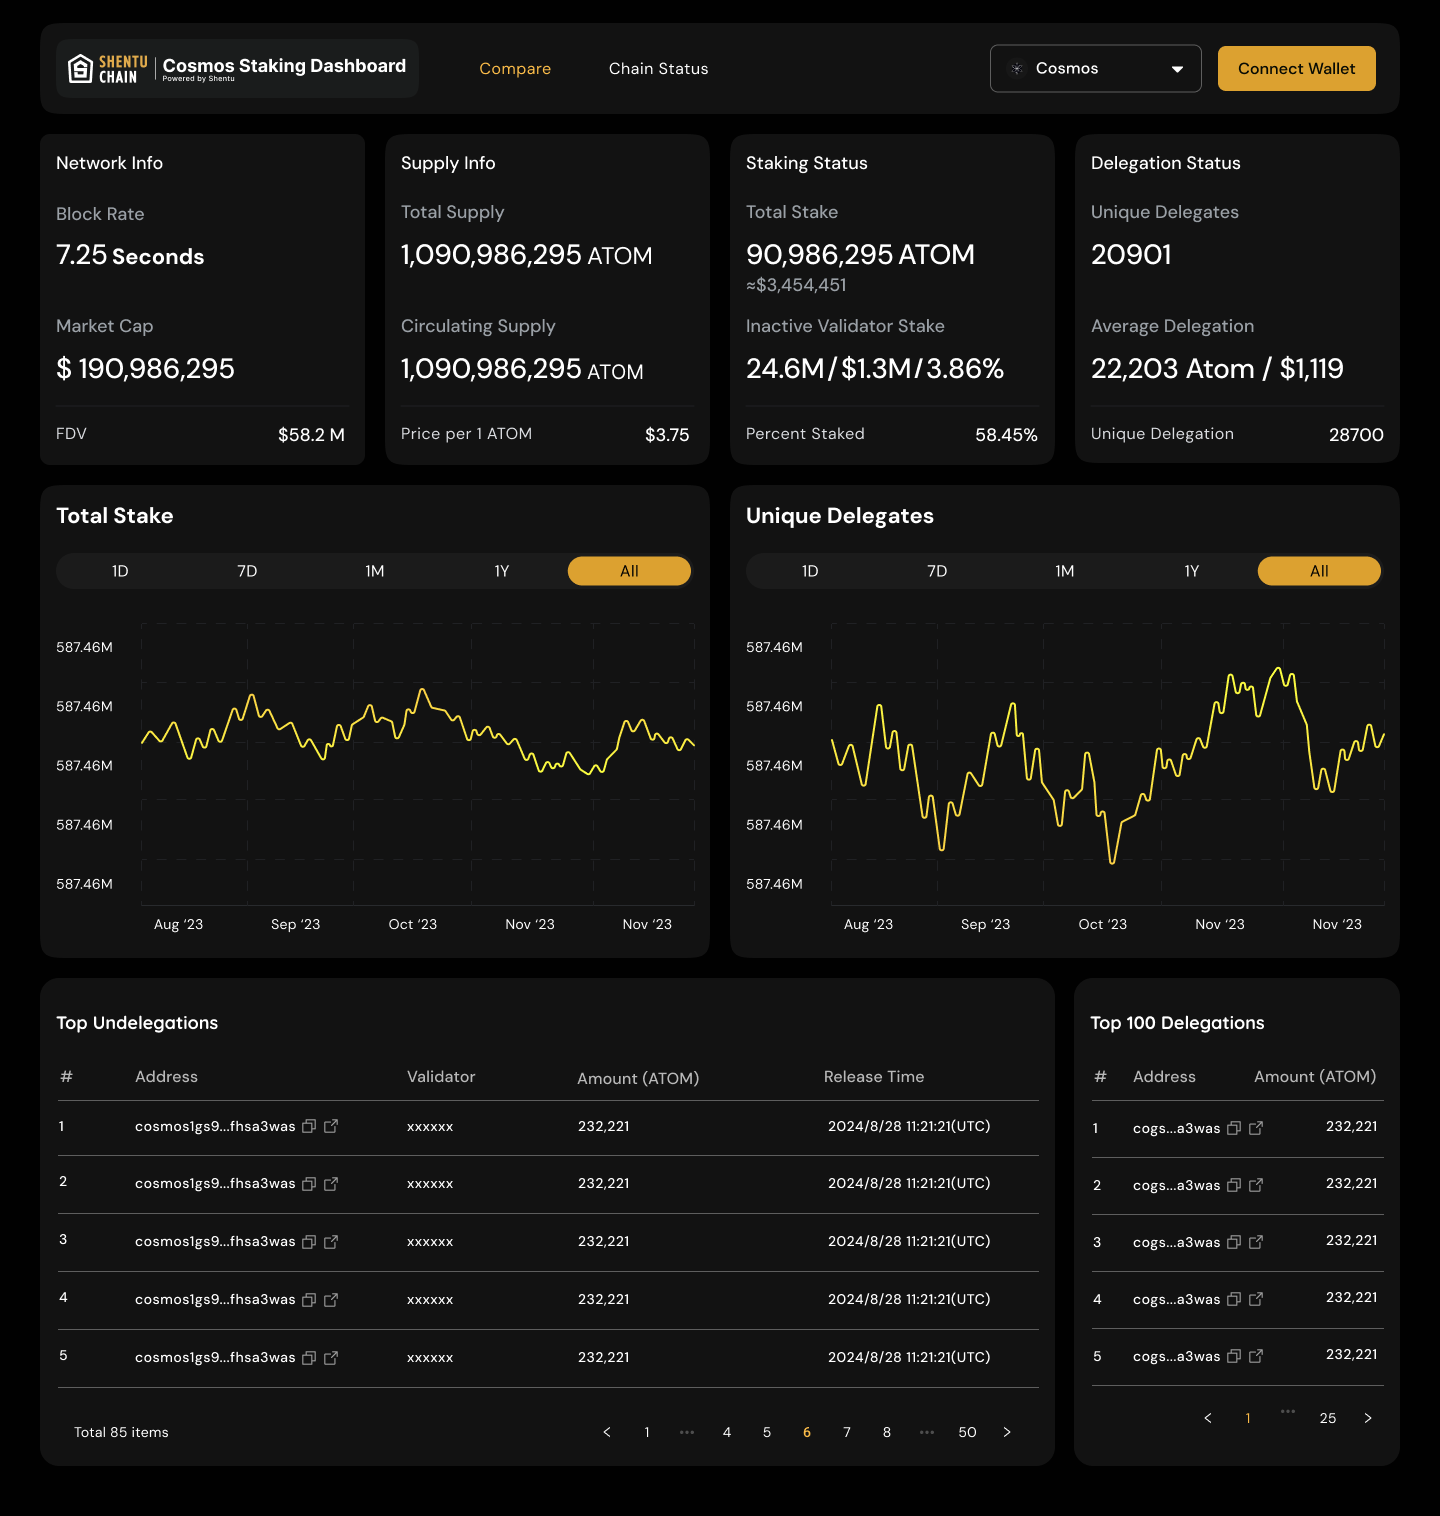Open the Cosmos chain selector dropdown

1095,69
